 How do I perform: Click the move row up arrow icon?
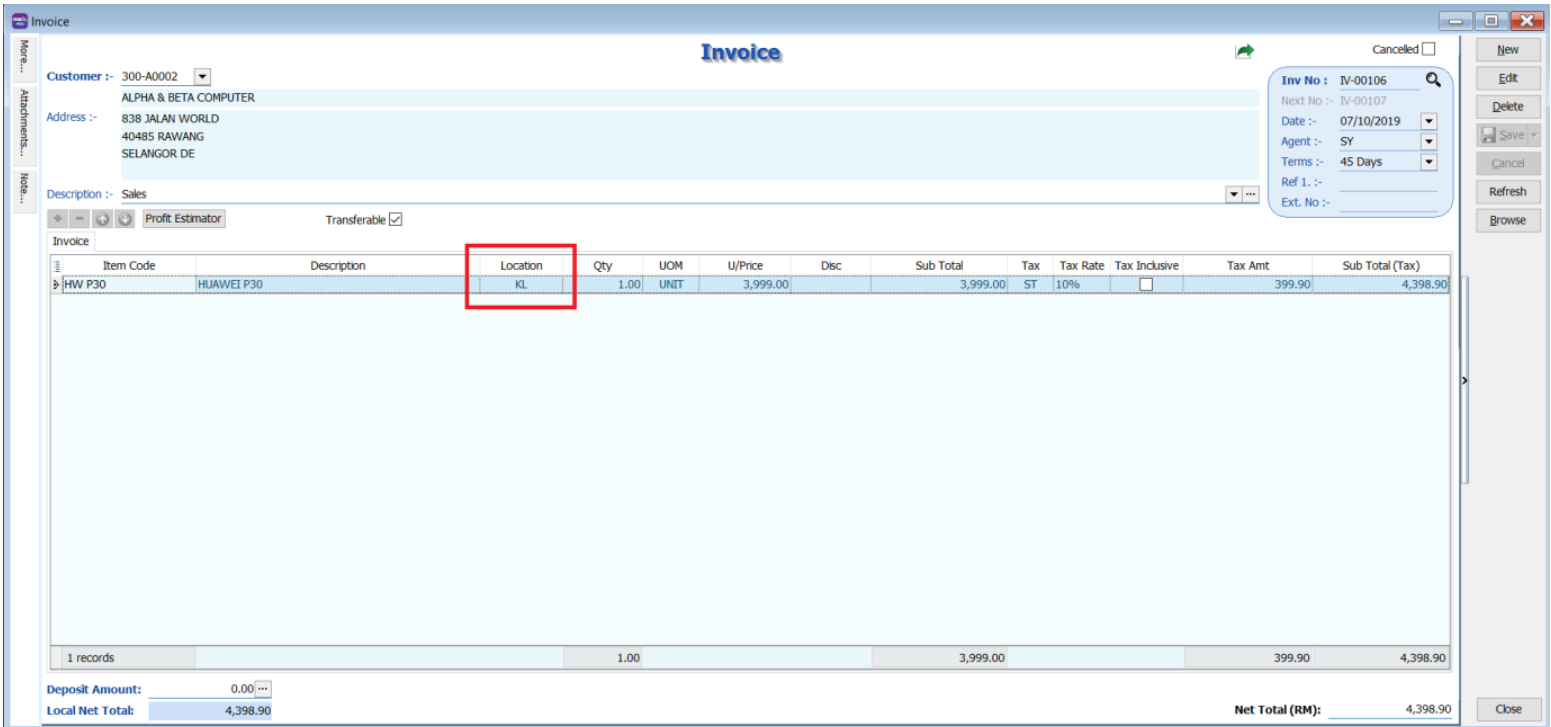[x=101, y=219]
